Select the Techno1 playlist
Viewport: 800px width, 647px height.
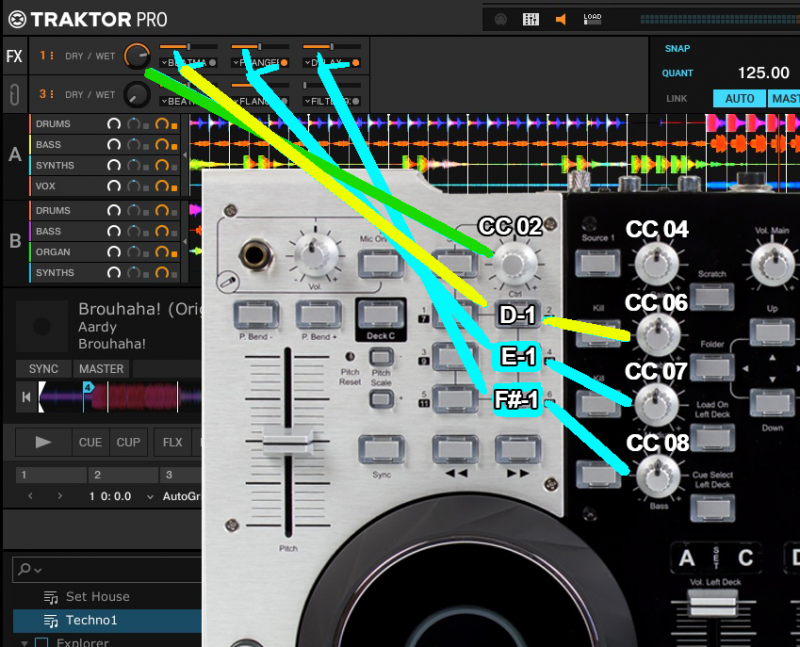point(91,620)
